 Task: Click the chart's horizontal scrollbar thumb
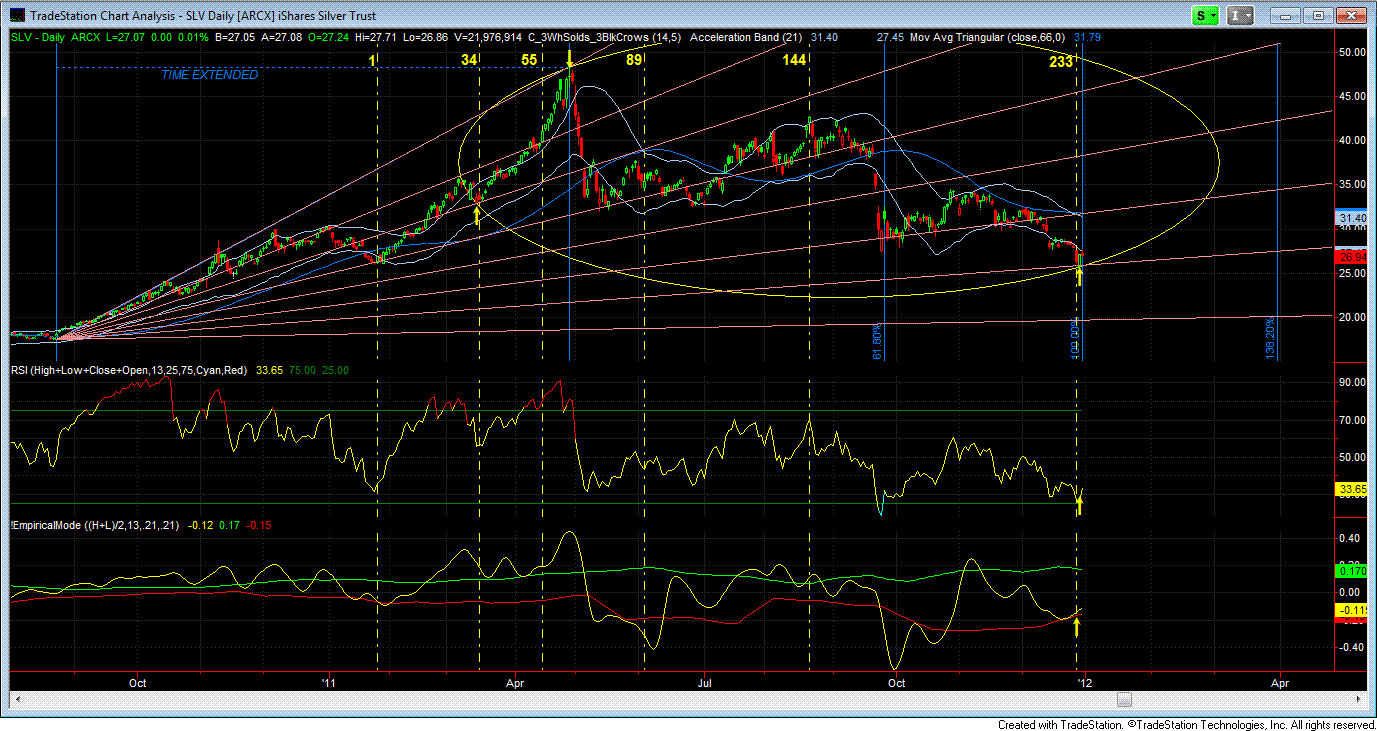pos(1125,699)
